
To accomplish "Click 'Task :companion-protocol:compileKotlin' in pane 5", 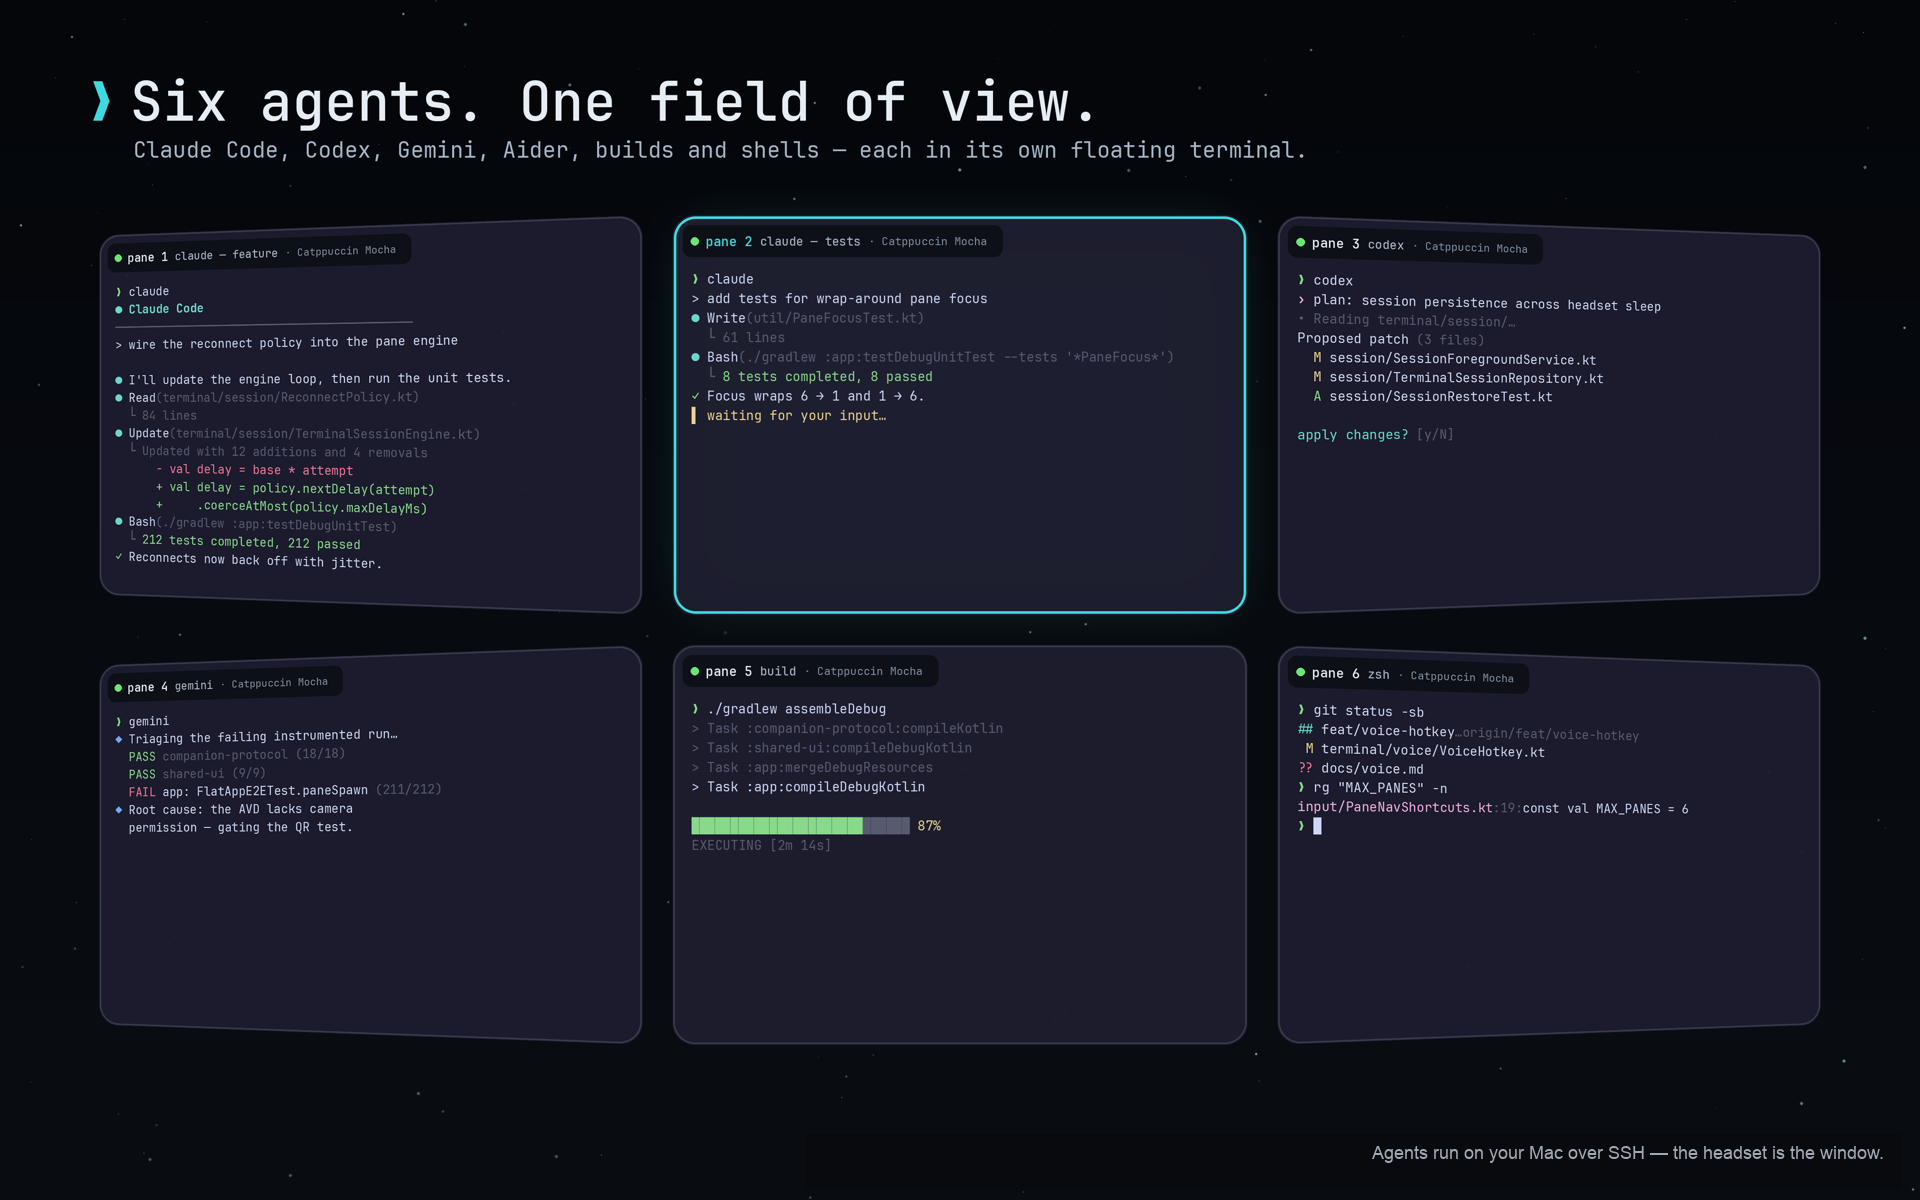I will pos(855,729).
